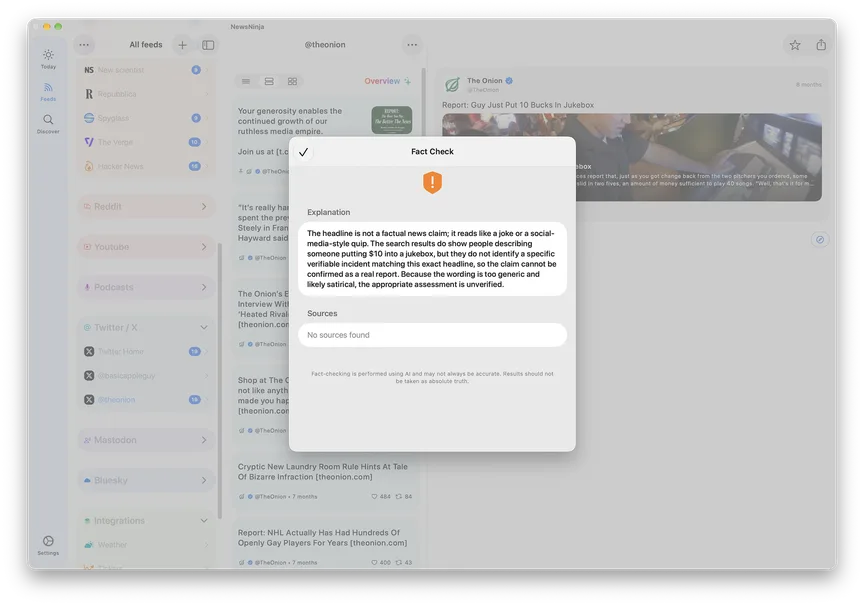The height and width of the screenshot is (603, 860).
Task: Switch to compact list view
Action: (x=246, y=81)
